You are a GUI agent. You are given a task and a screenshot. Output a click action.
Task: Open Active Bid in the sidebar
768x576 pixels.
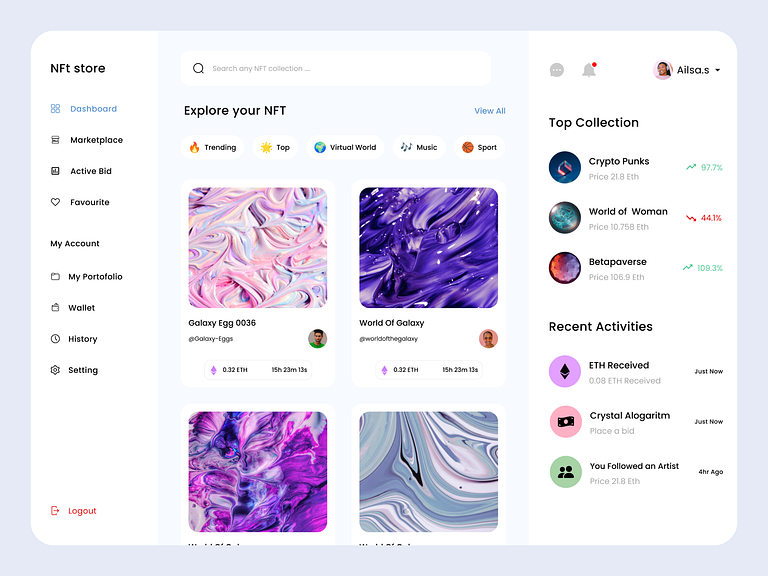click(x=90, y=171)
